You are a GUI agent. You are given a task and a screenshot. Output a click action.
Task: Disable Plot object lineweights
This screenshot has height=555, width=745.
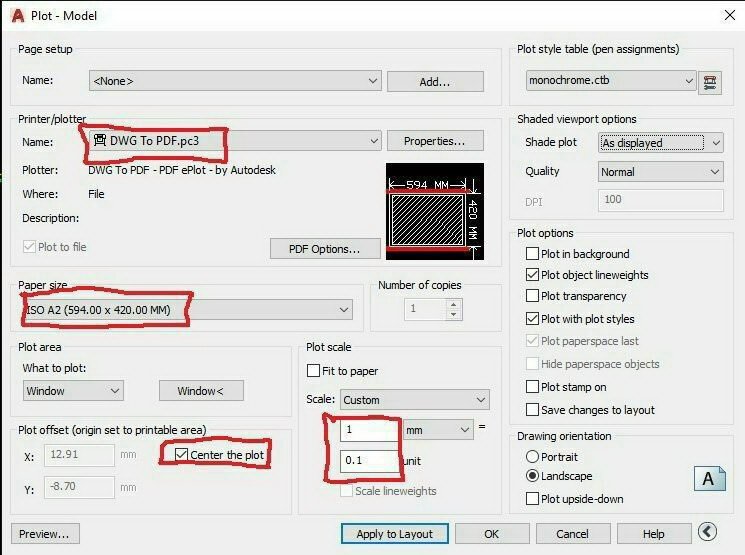(532, 275)
